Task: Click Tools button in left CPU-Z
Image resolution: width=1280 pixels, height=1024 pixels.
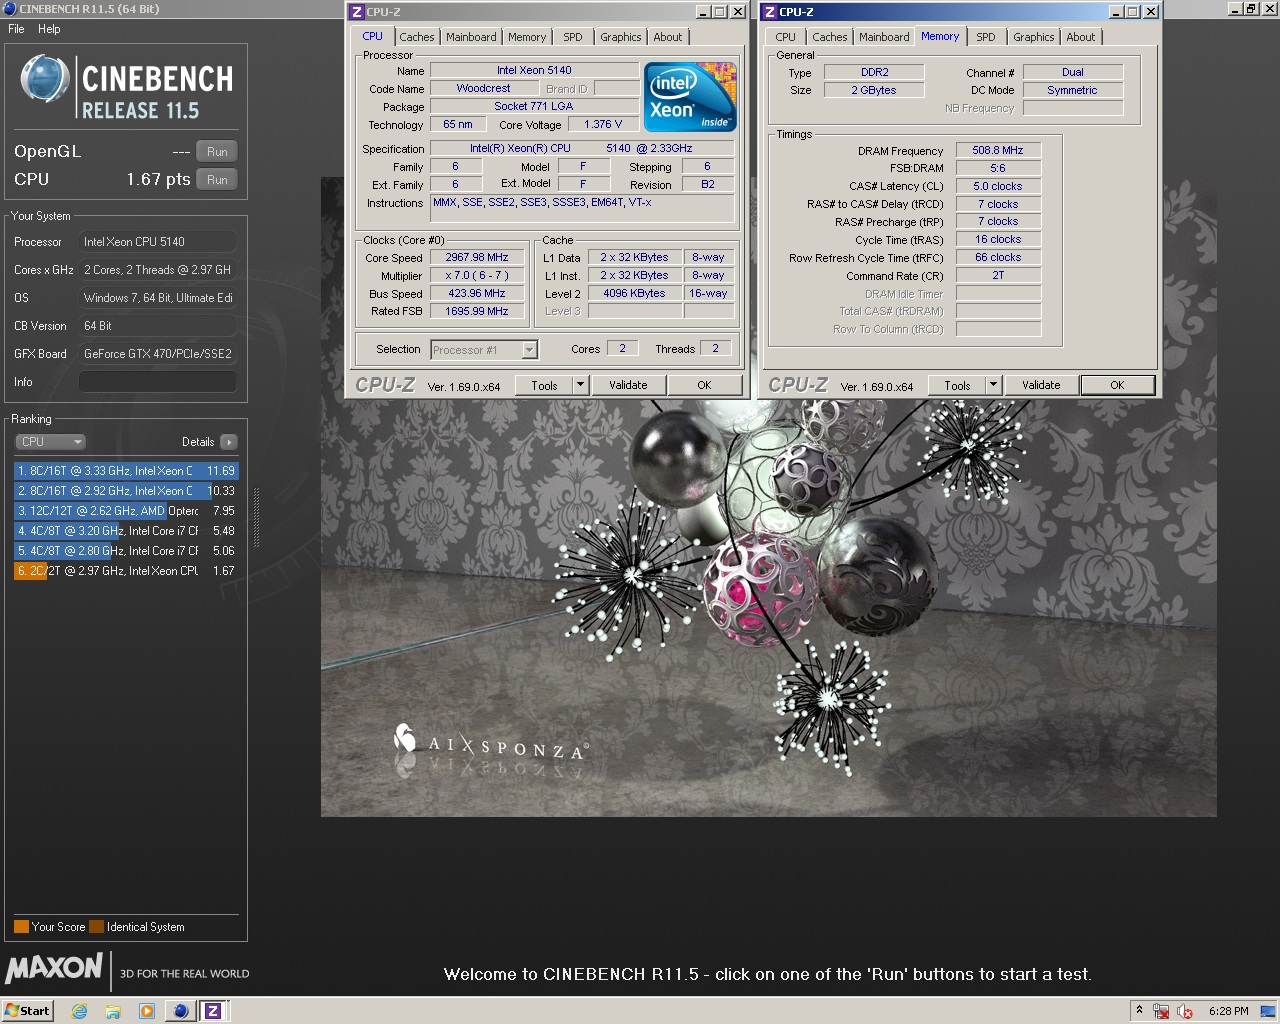Action: tap(544, 386)
